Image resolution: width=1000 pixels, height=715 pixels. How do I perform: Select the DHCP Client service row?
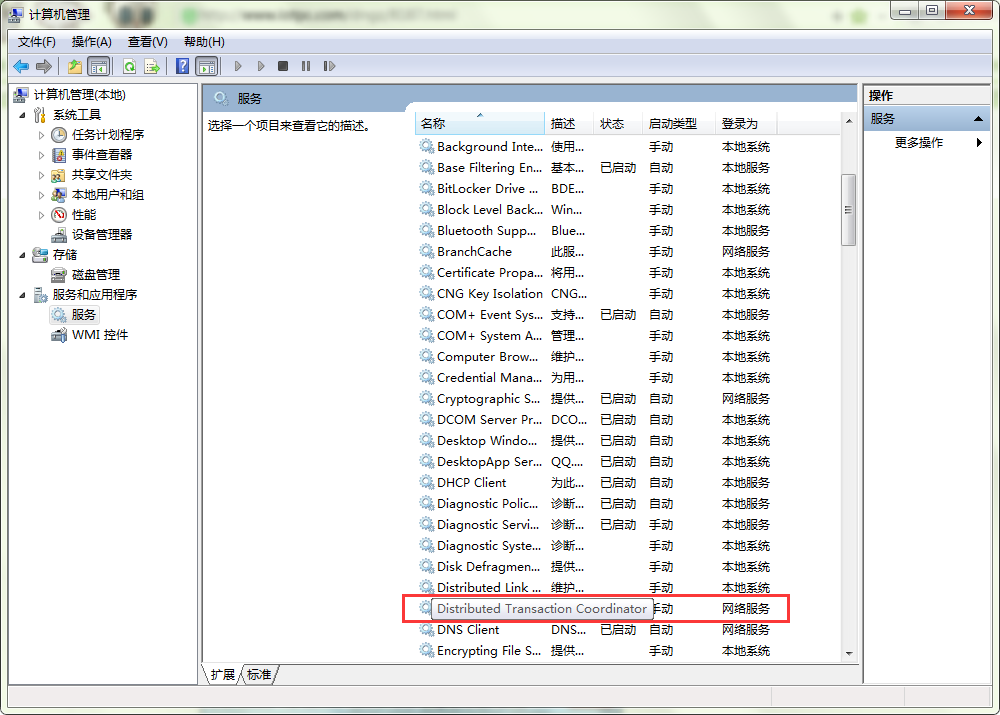click(472, 482)
